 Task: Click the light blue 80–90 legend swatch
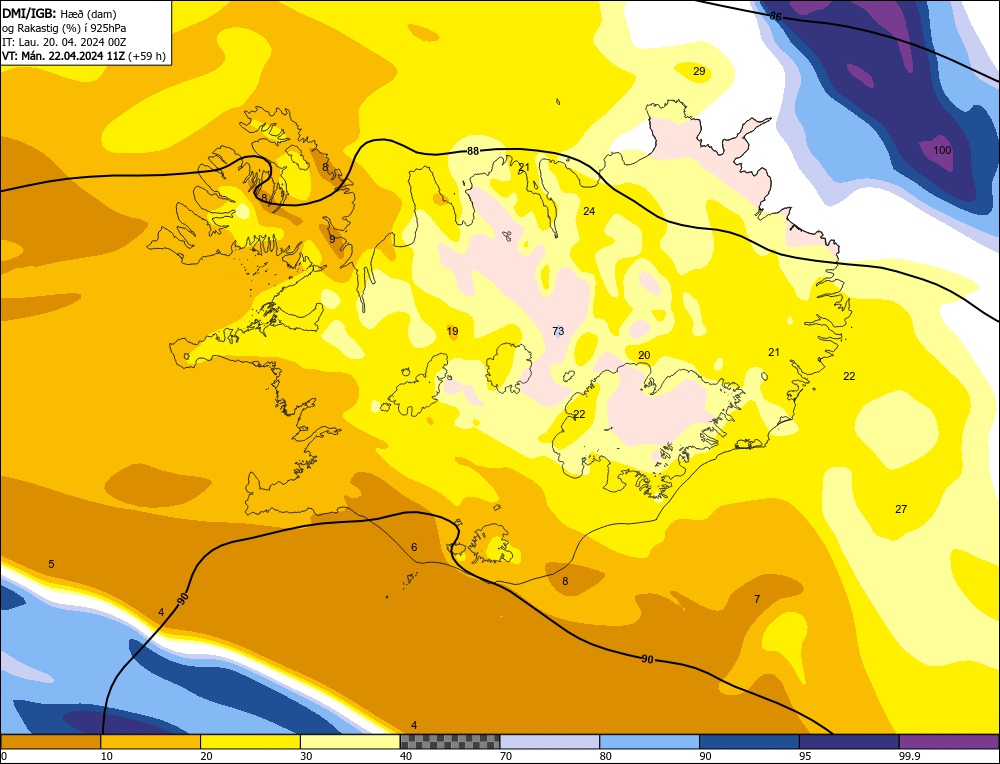point(649,742)
